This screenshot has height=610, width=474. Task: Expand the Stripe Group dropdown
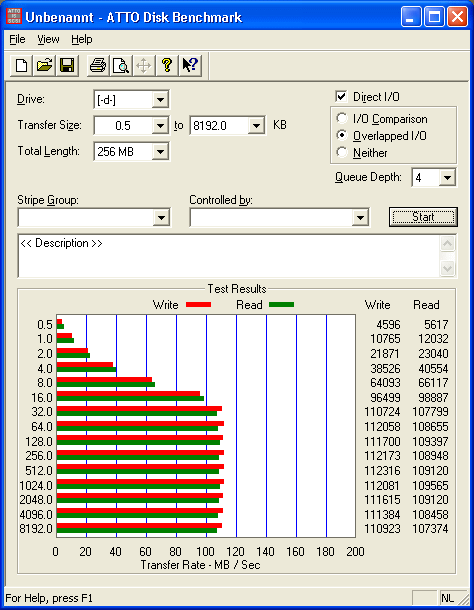pyautogui.click(x=162, y=217)
